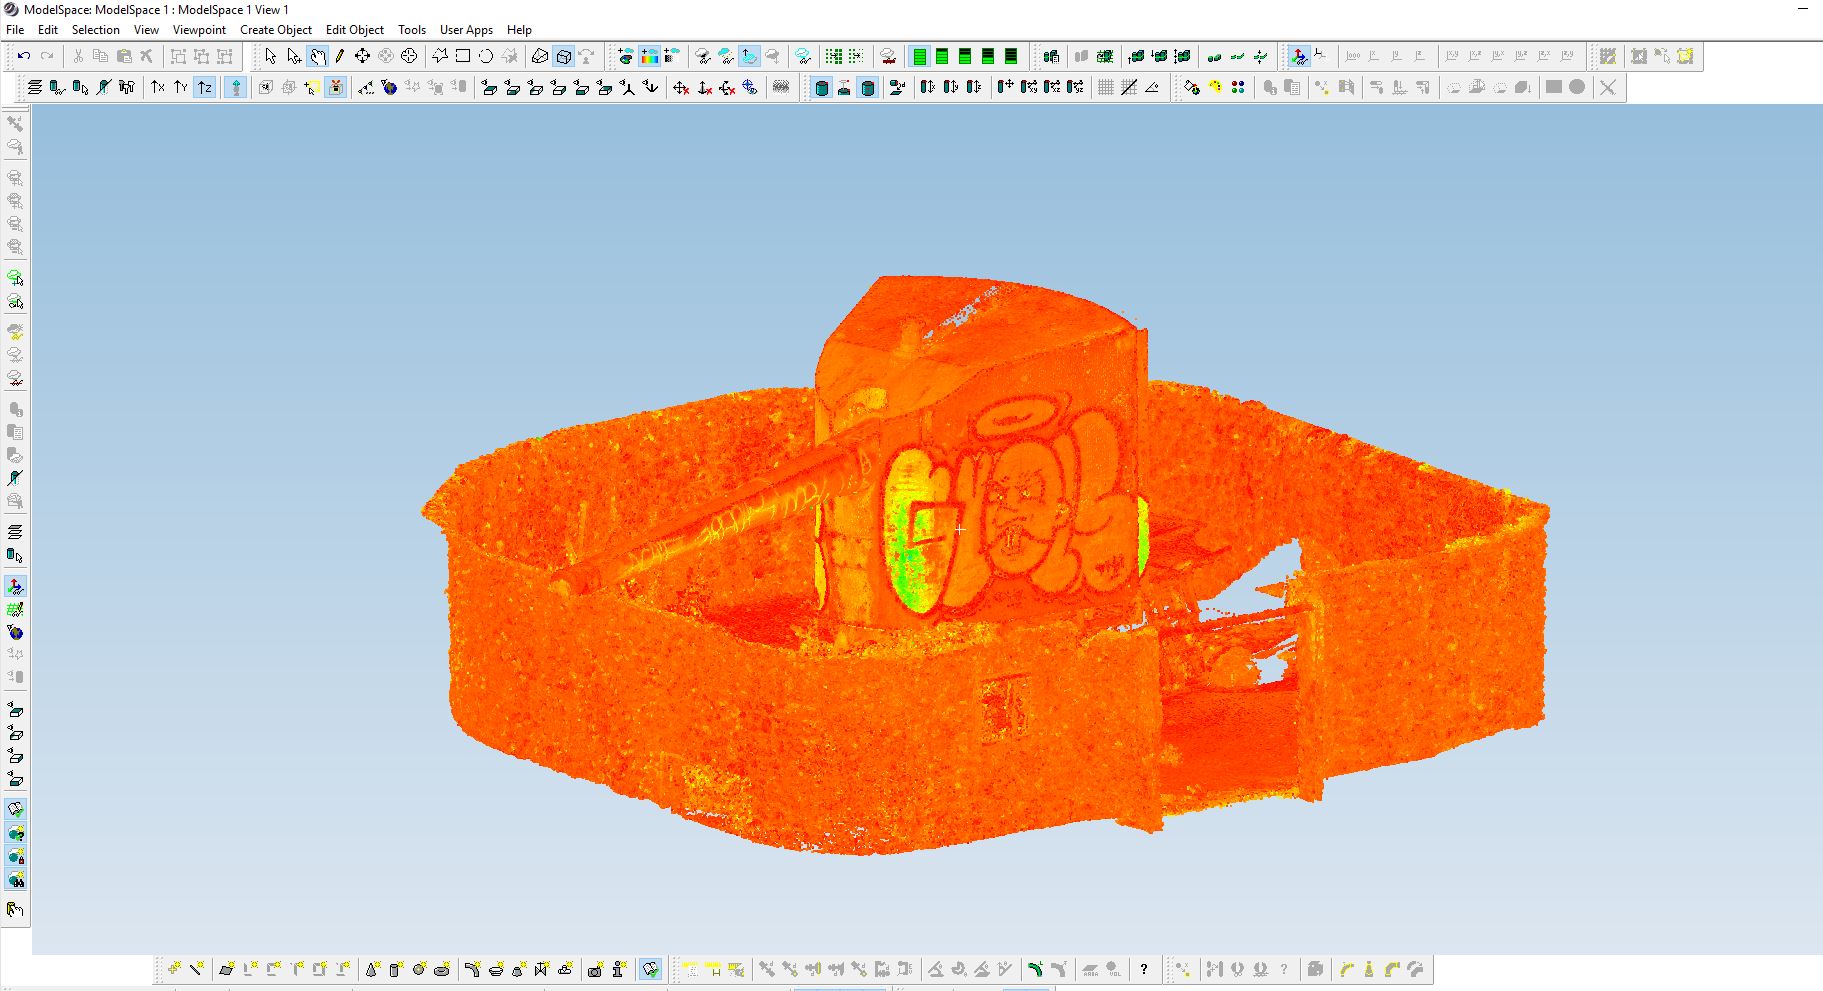Click the grid icon in second toolbar row
The image size is (1823, 991).
click(x=1106, y=87)
